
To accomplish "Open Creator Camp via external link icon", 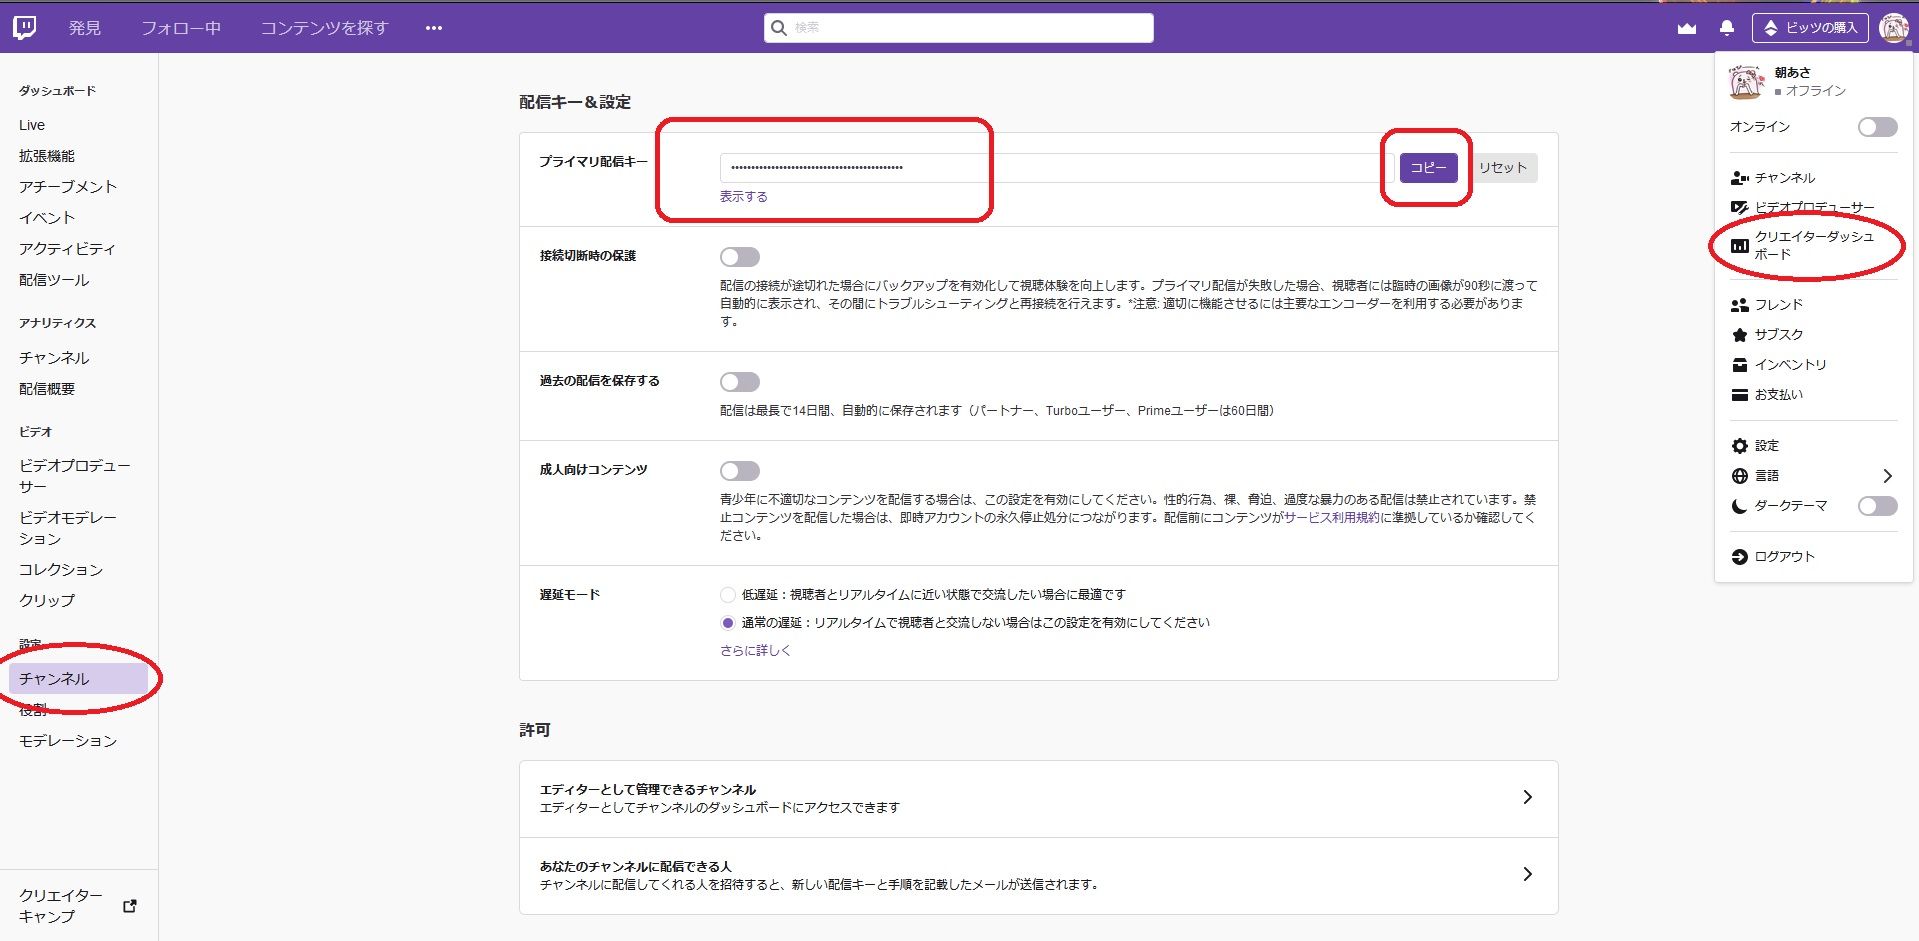I will 129,905.
